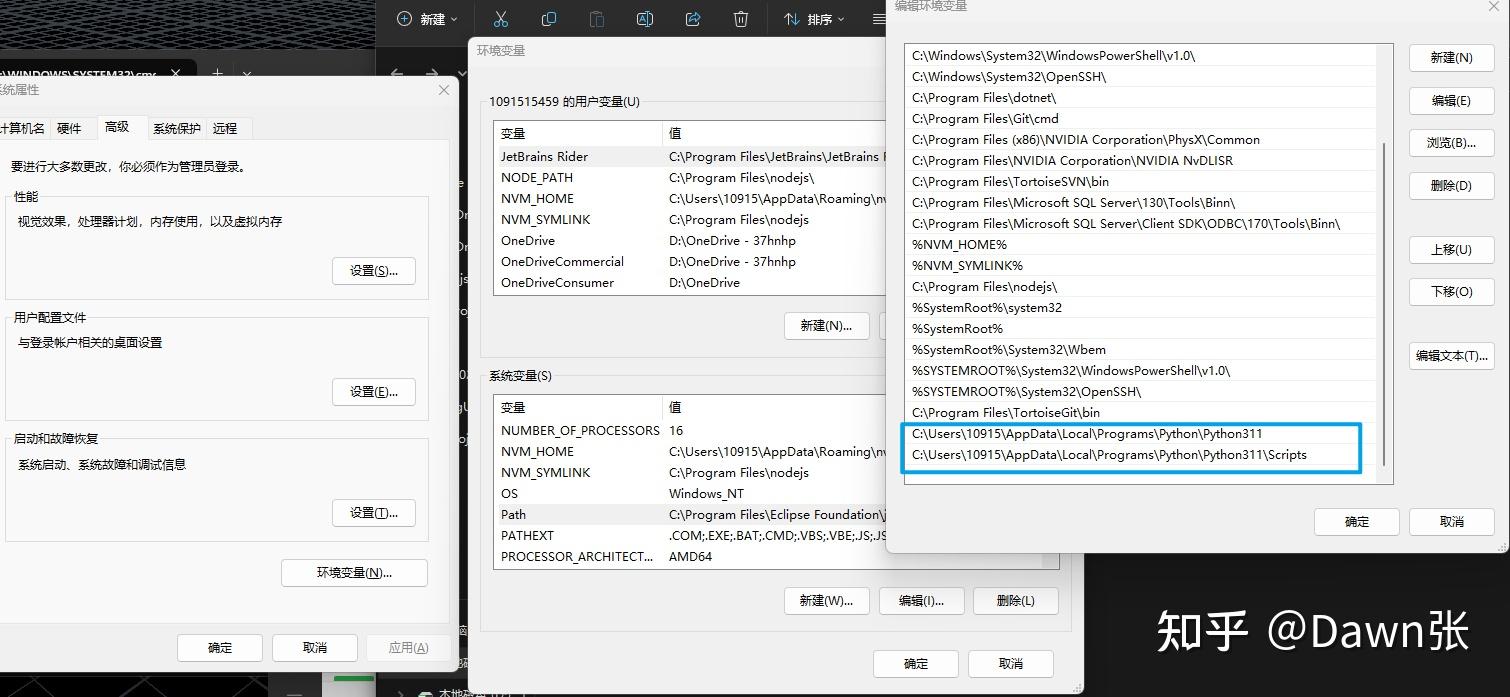Viewport: 1510px width, 697px height.
Task: Open the 新建 dropdown in Explorer toolbar
Action: 427,19
